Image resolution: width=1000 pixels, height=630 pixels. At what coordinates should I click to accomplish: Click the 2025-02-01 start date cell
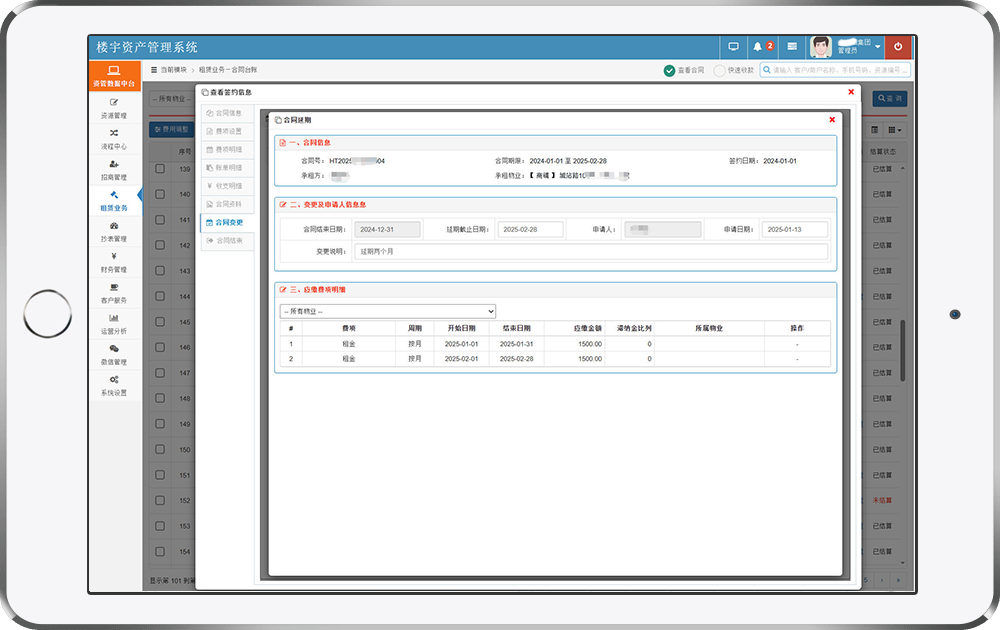tap(461, 359)
